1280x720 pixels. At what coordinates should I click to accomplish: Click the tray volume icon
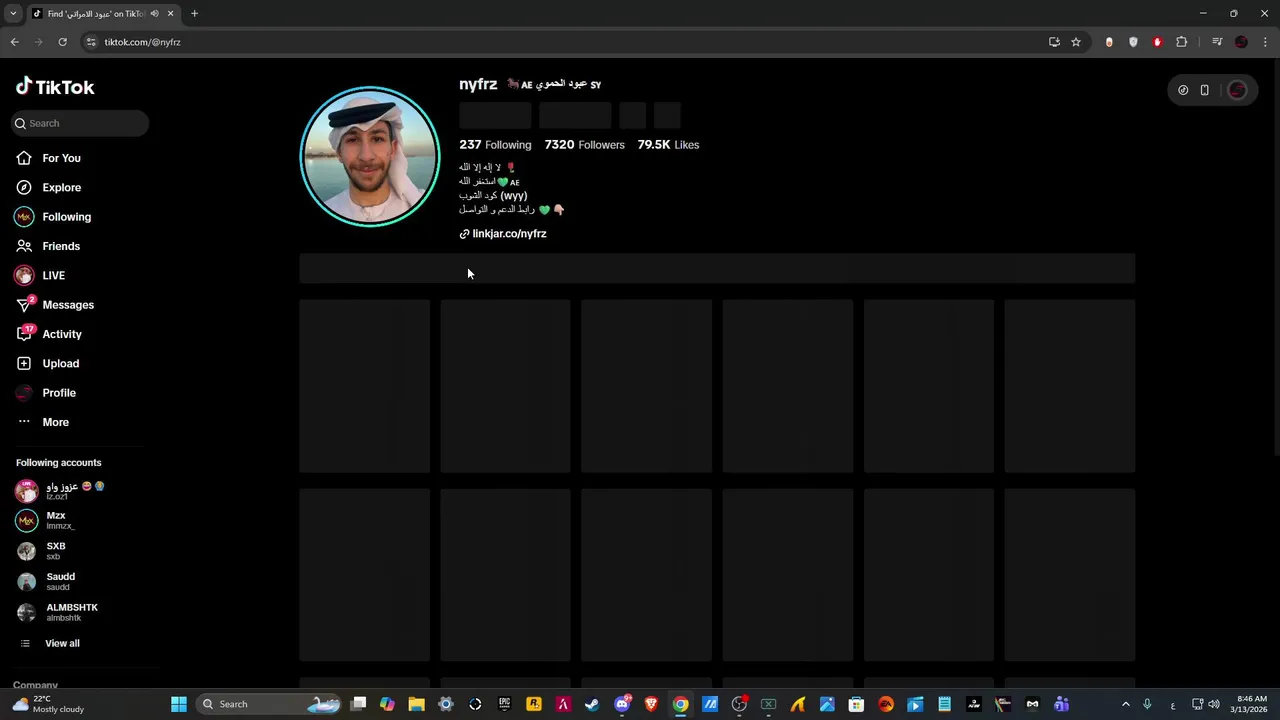pyautogui.click(x=1214, y=704)
